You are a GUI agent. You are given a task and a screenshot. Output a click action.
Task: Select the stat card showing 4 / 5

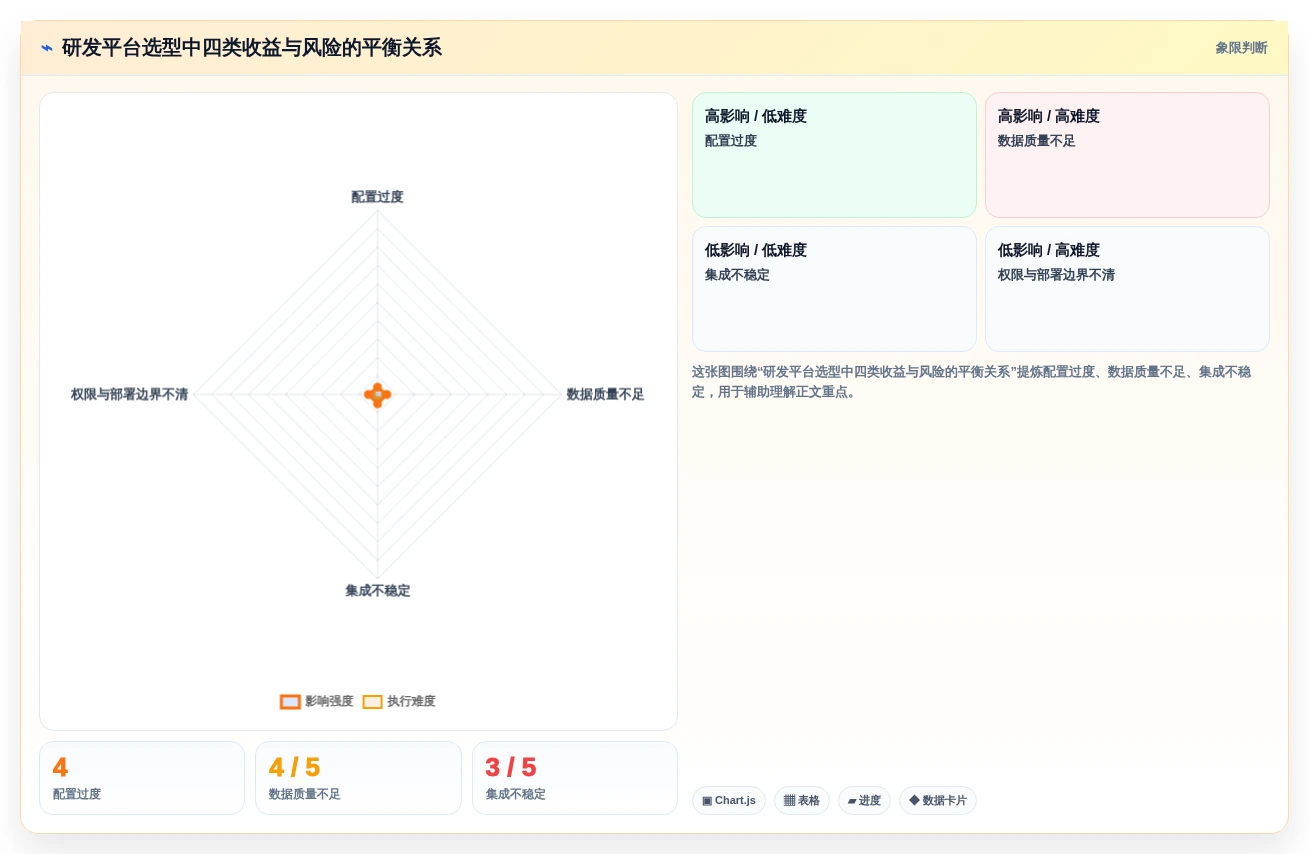pyautogui.click(x=358, y=778)
